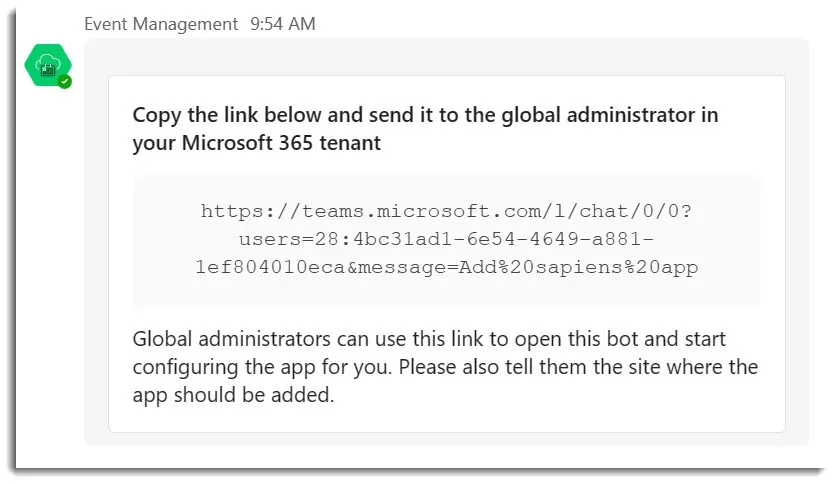Click the line starting "configuring the app for you"
834x484 pixels.
click(x=445, y=367)
